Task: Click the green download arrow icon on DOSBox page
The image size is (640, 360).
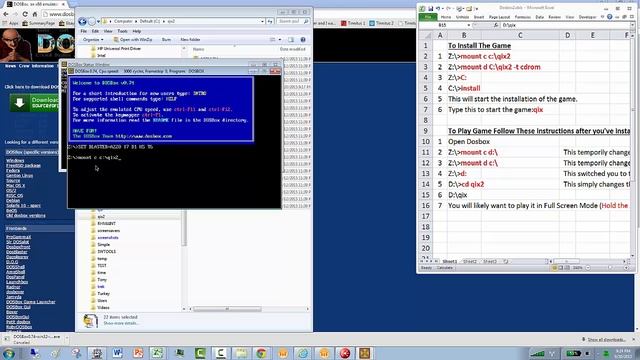Action: [x=19, y=103]
